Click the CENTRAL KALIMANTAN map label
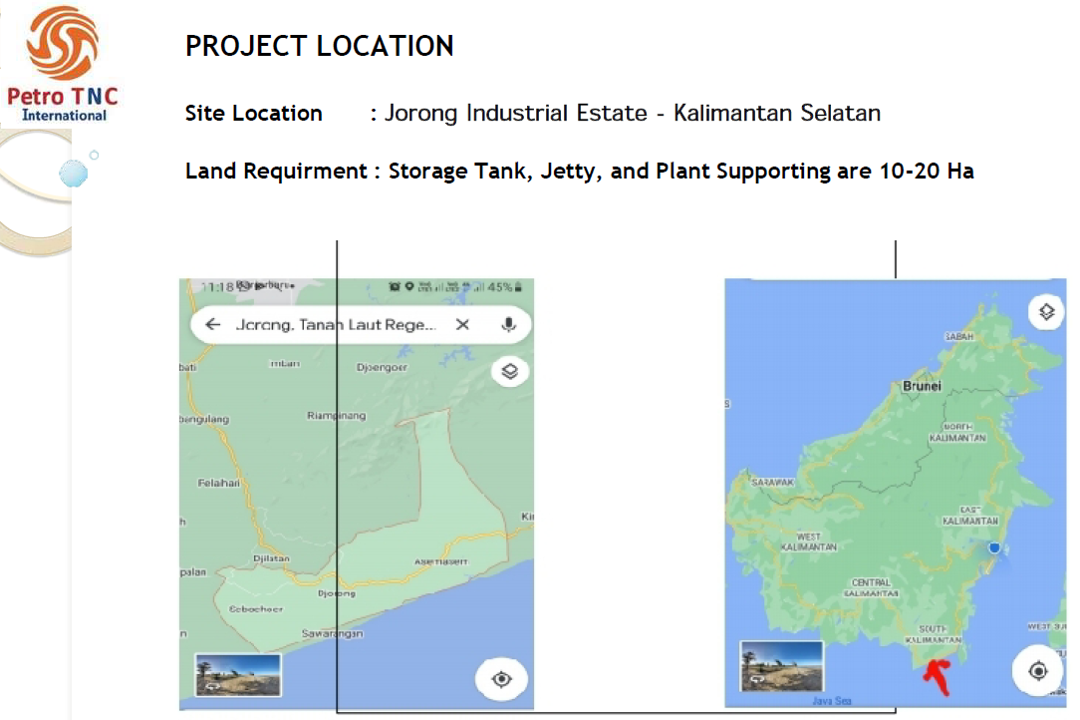This screenshot has width=1080, height=720. point(871,588)
